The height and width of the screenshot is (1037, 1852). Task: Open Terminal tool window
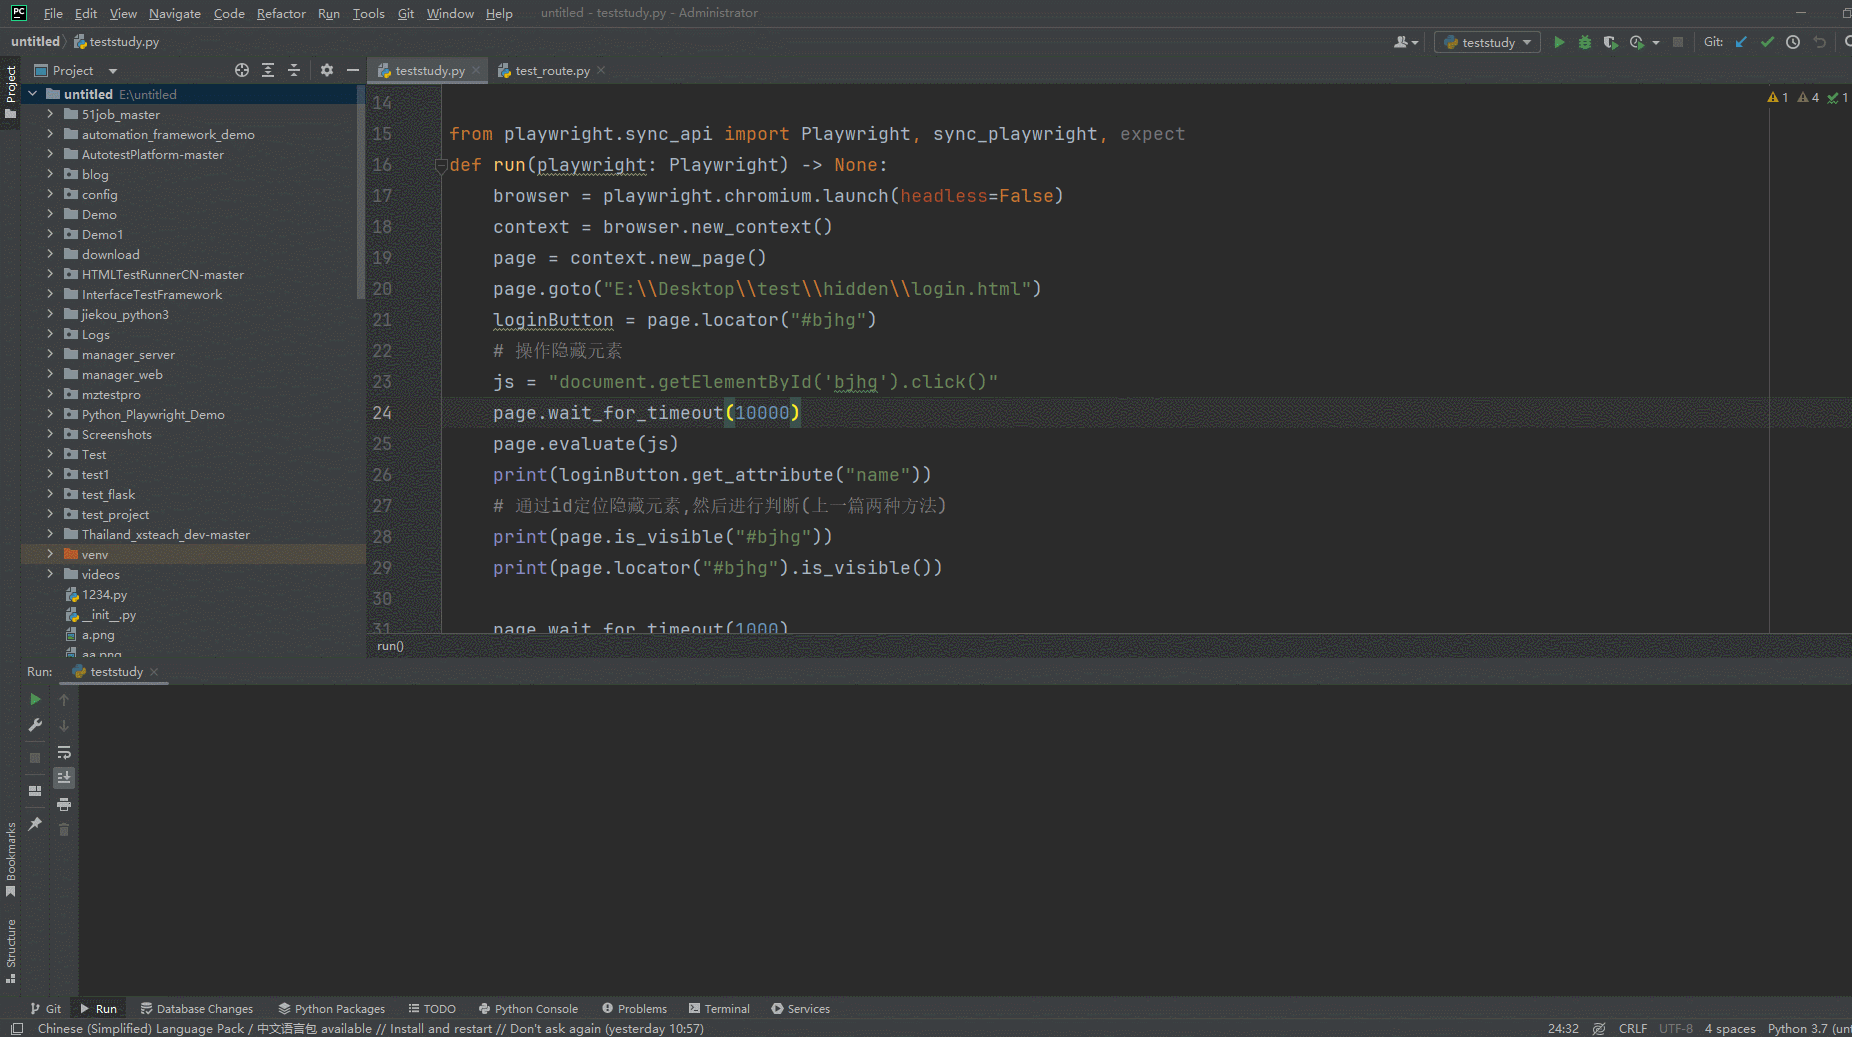pos(719,1009)
